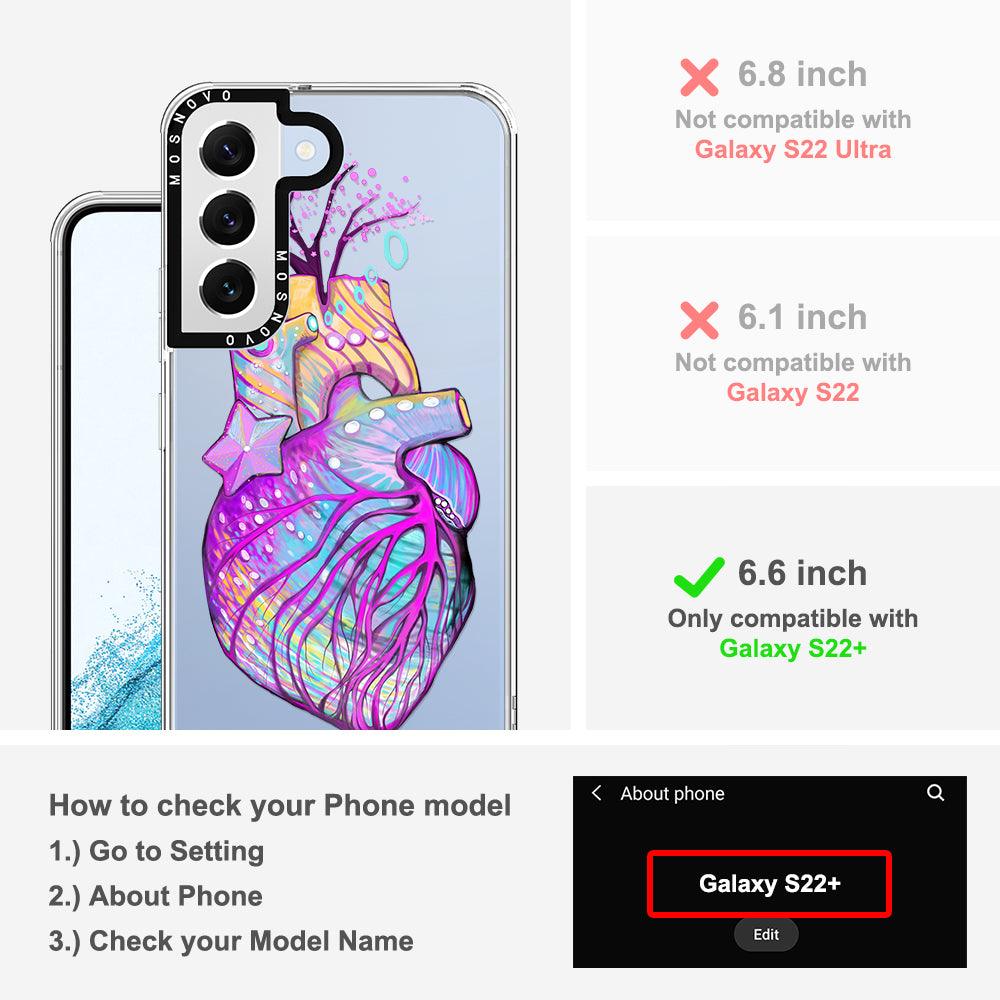This screenshot has height=1000, width=1000.
Task: Click the Edit button under the model name
Action: click(766, 934)
